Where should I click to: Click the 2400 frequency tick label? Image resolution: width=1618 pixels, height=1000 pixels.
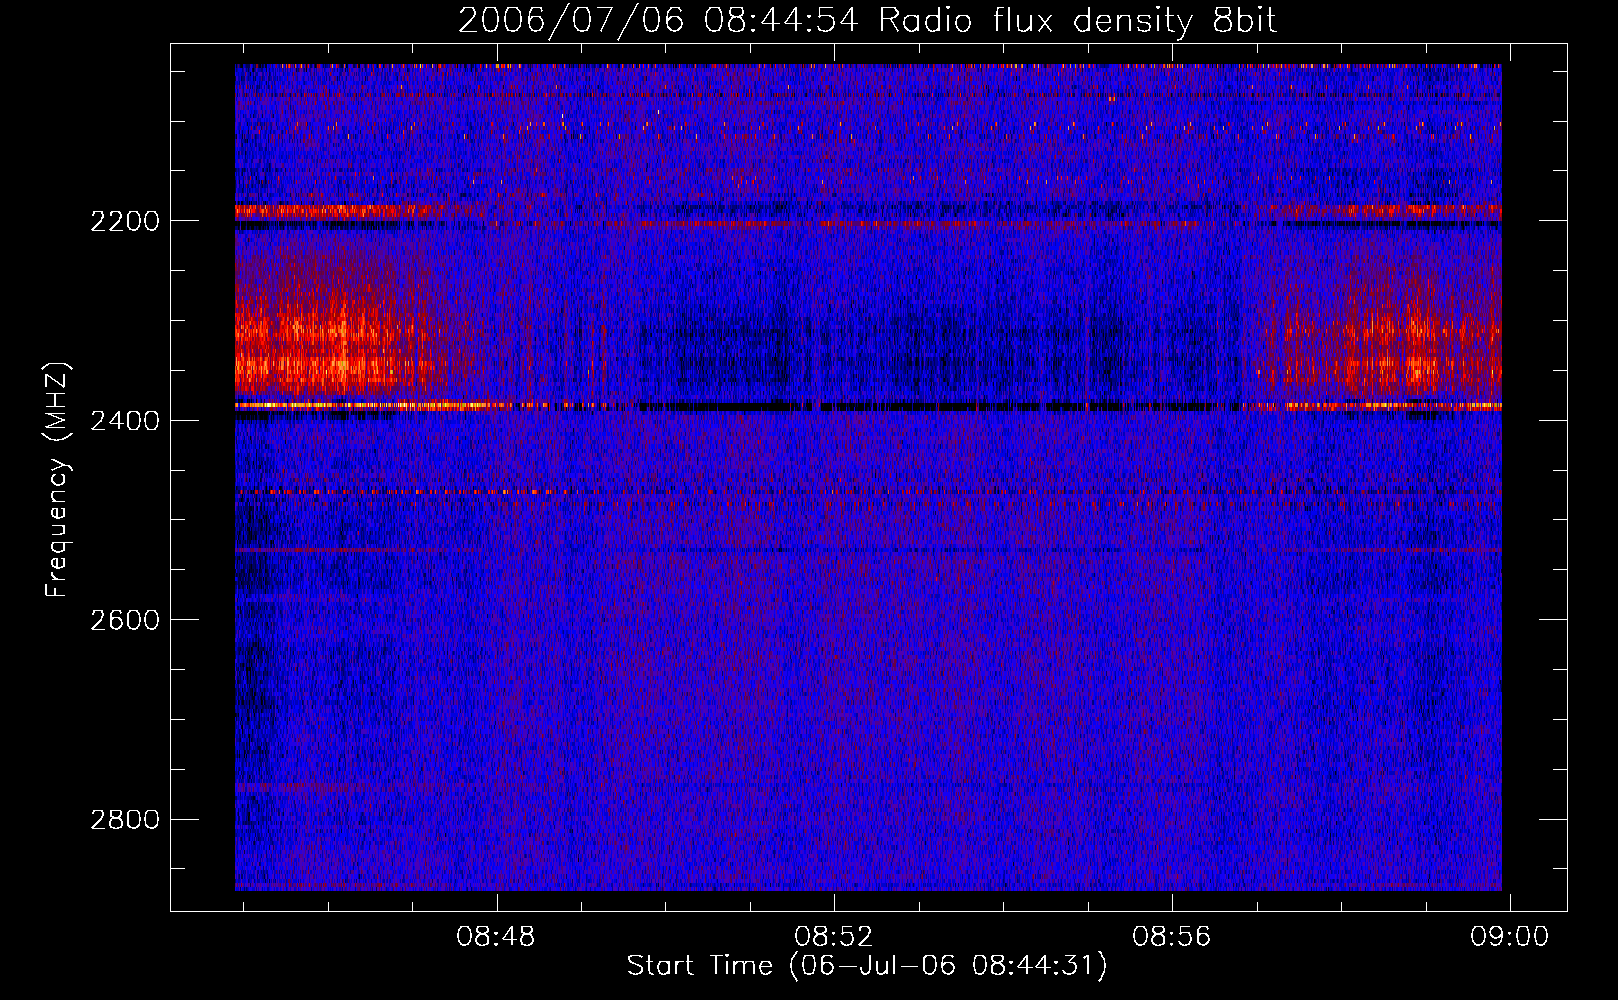(x=125, y=421)
